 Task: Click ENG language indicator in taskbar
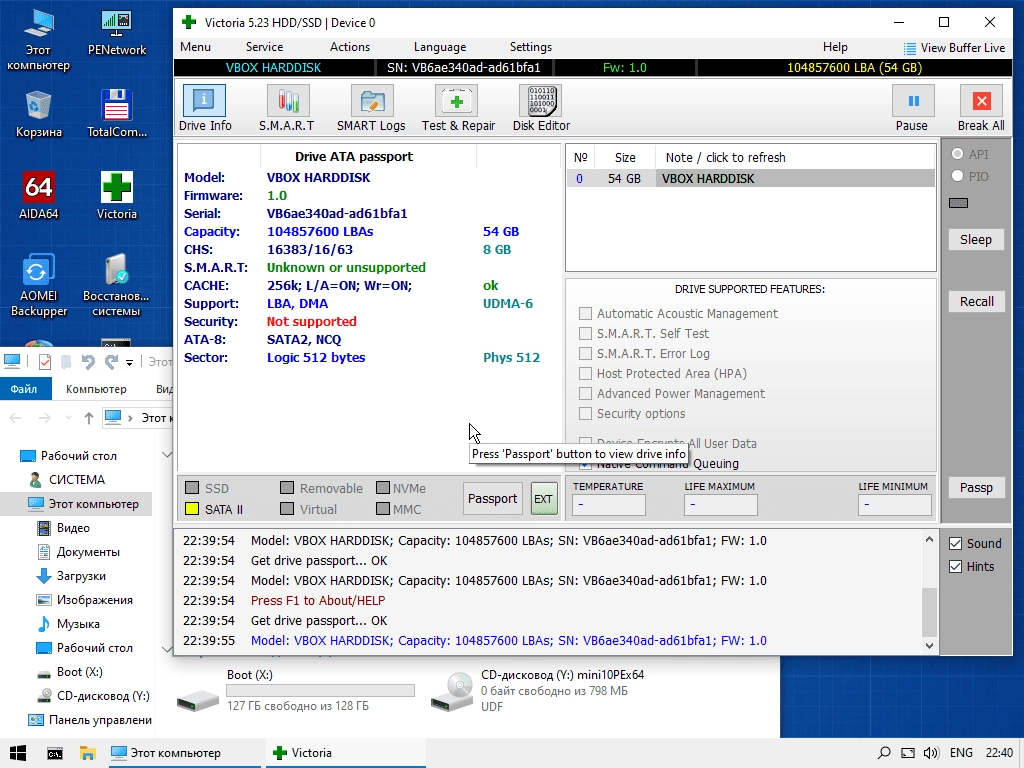tap(961, 753)
